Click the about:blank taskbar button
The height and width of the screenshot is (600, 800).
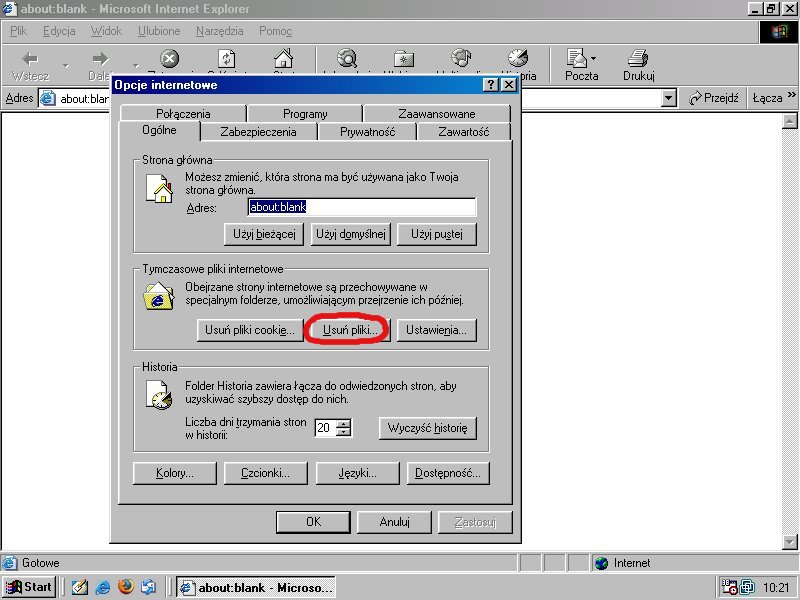point(256,587)
